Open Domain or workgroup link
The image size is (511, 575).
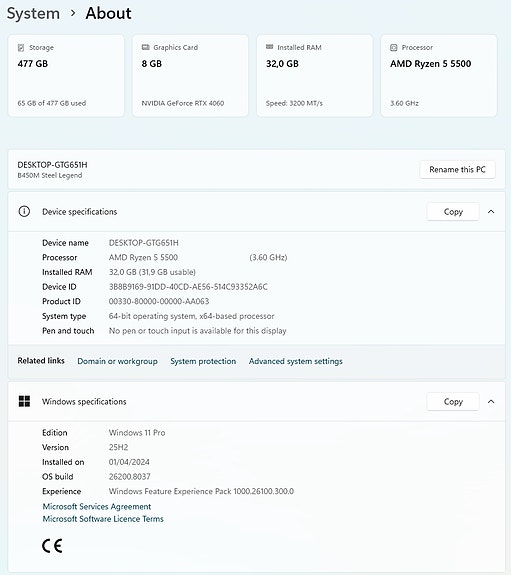[x=117, y=361]
